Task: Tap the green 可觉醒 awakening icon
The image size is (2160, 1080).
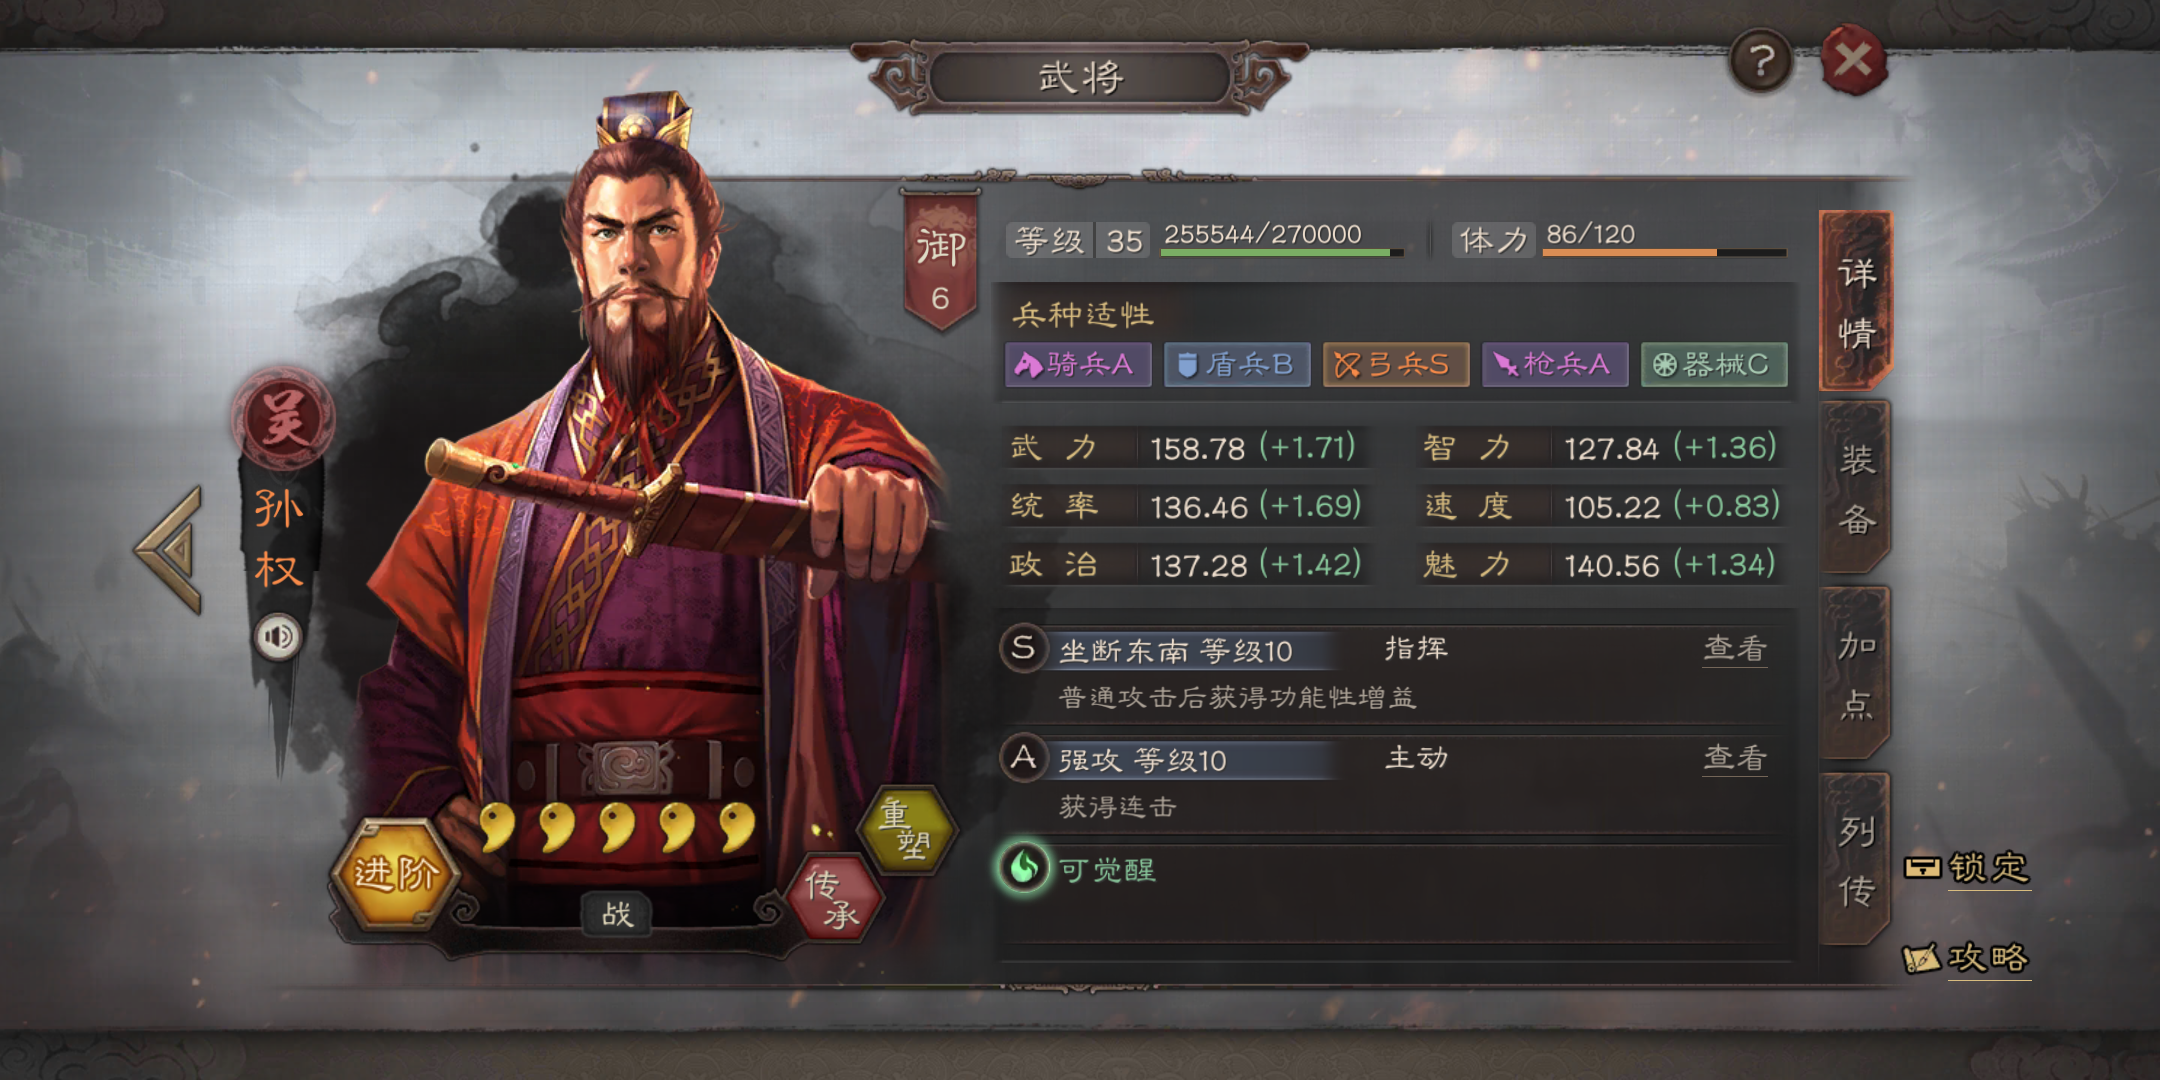Action: [1023, 868]
